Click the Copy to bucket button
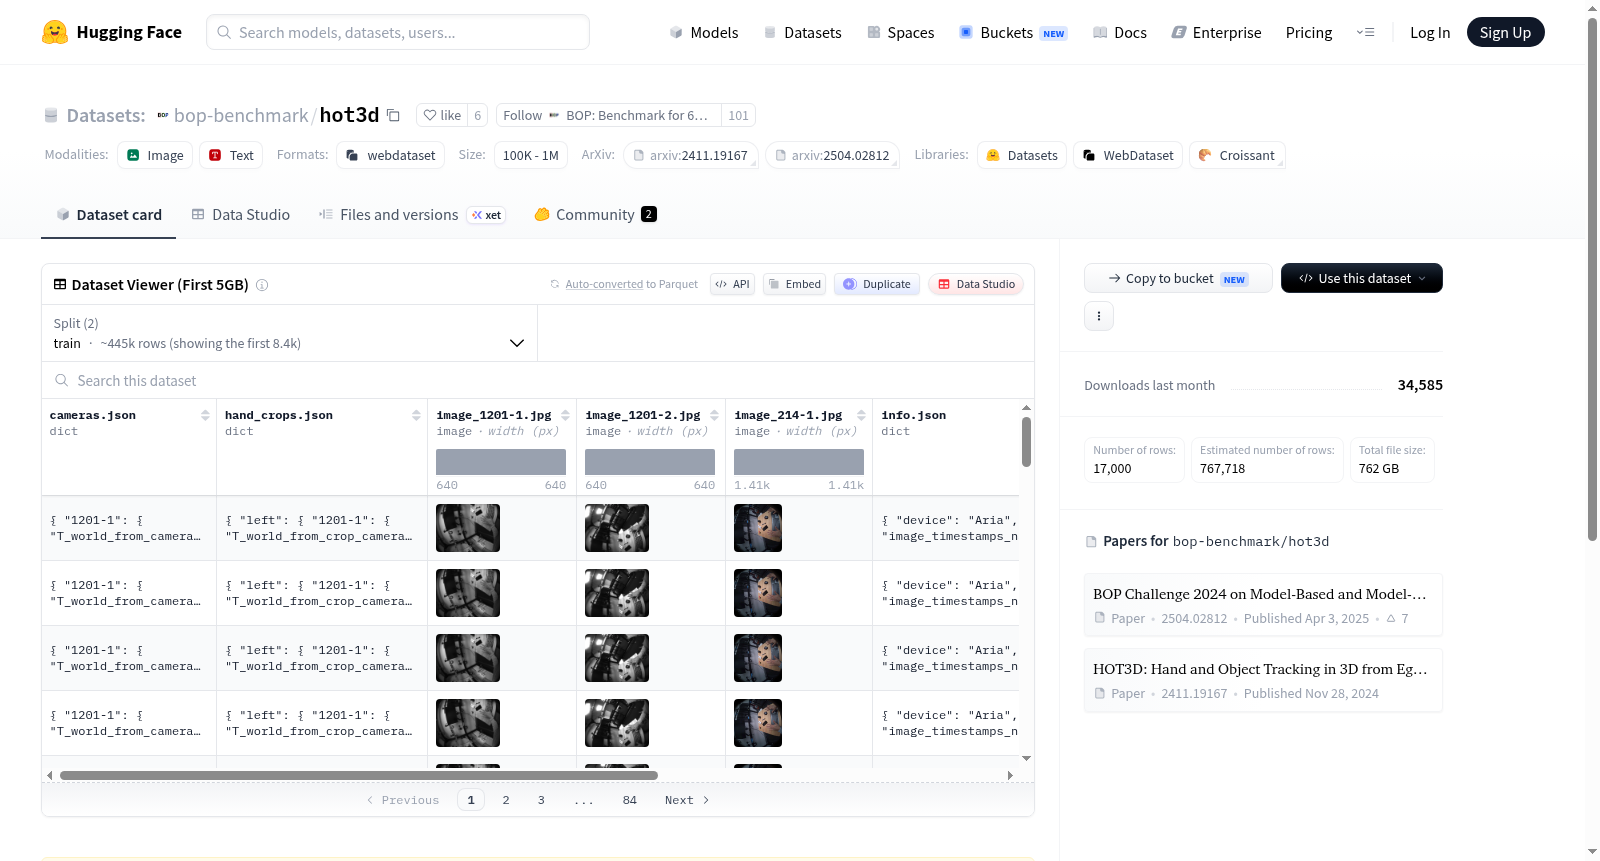The width and height of the screenshot is (1600, 861). (x=1178, y=278)
